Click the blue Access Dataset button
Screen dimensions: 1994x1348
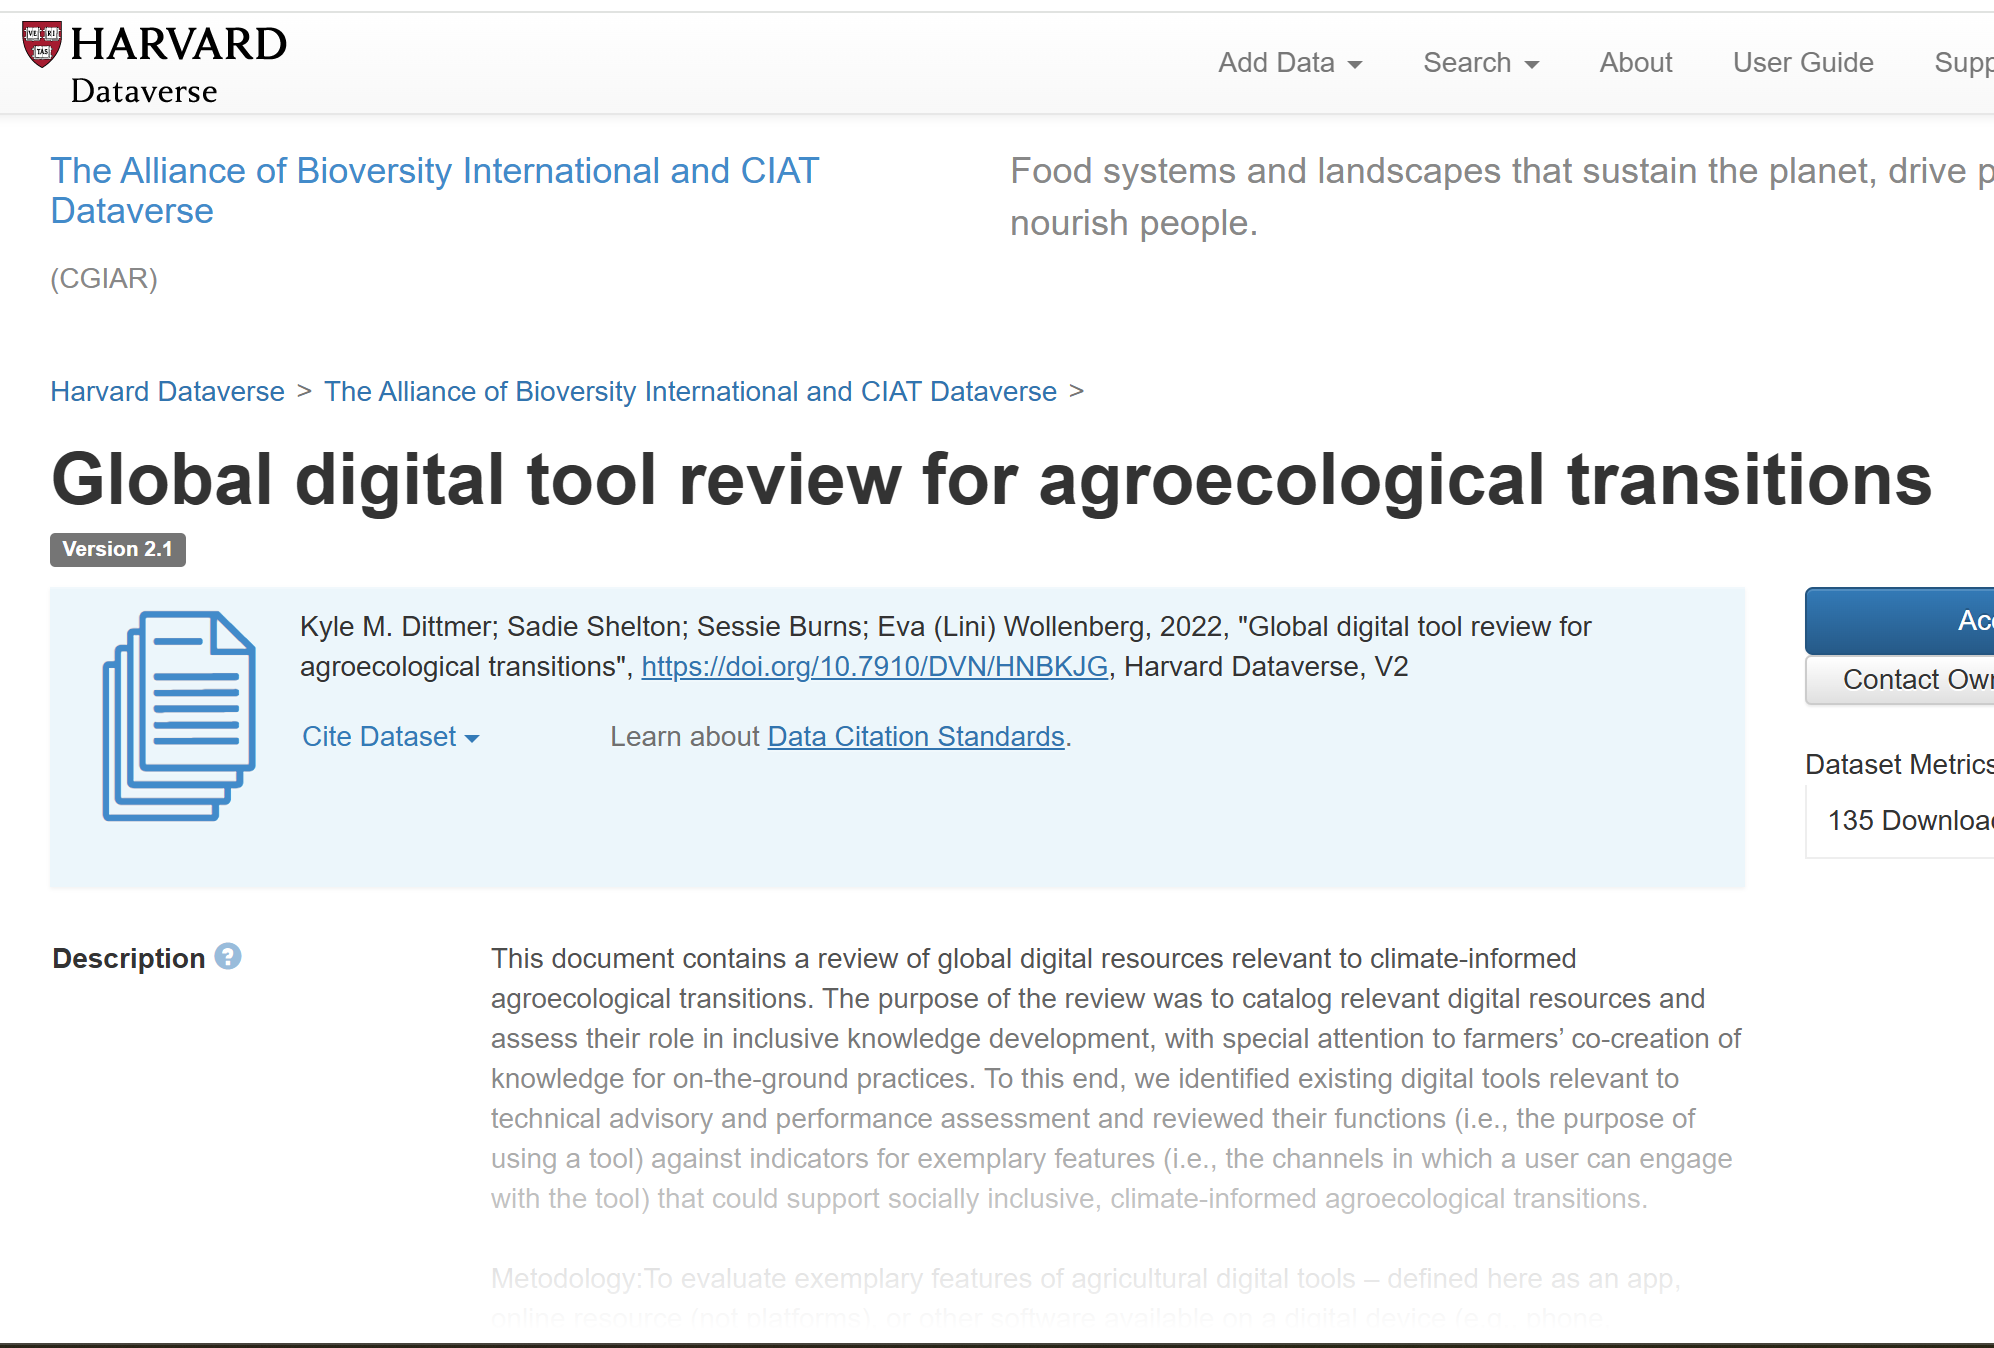(x=1900, y=621)
